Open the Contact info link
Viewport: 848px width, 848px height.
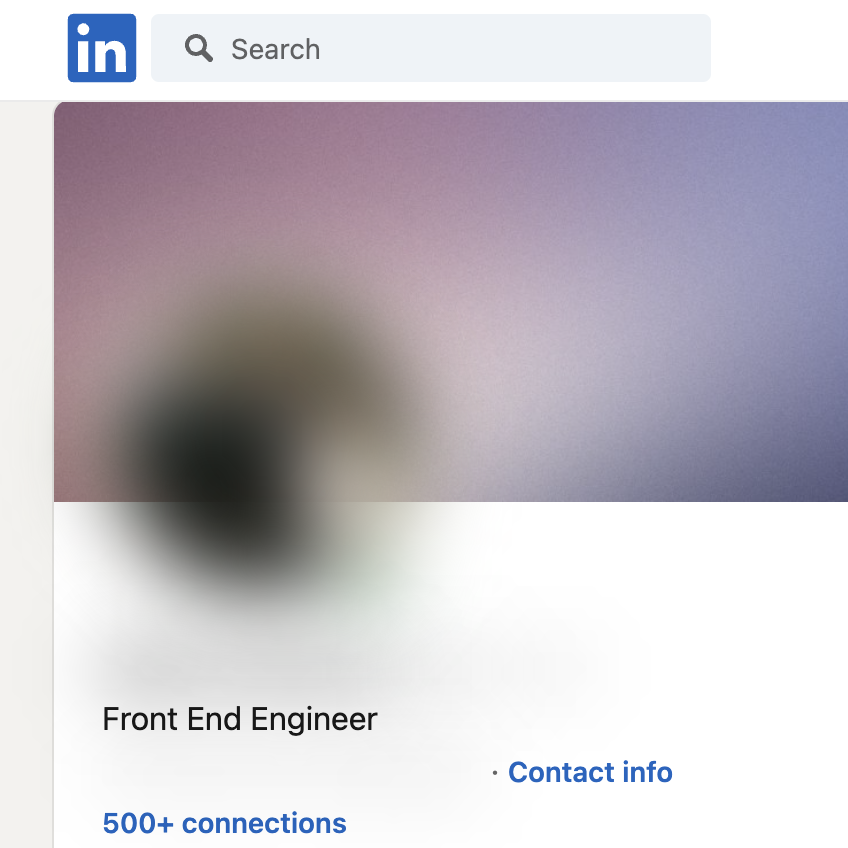(x=590, y=772)
